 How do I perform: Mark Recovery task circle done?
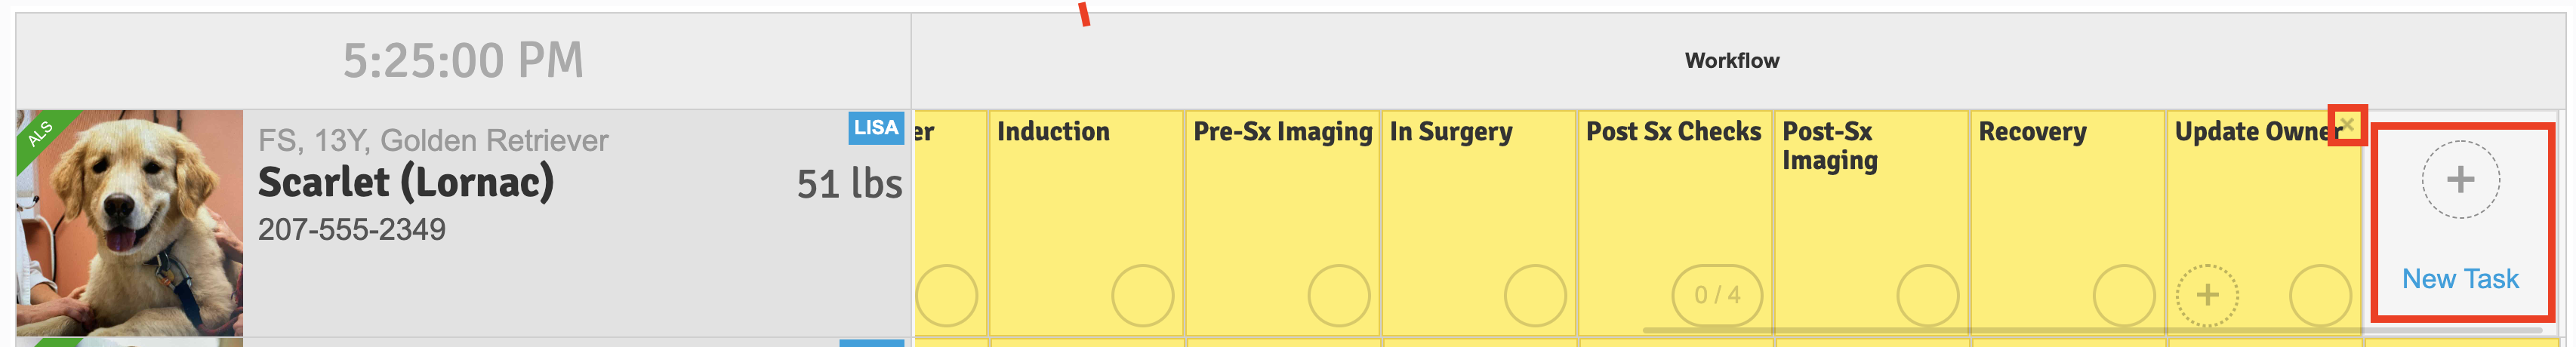2123,295
